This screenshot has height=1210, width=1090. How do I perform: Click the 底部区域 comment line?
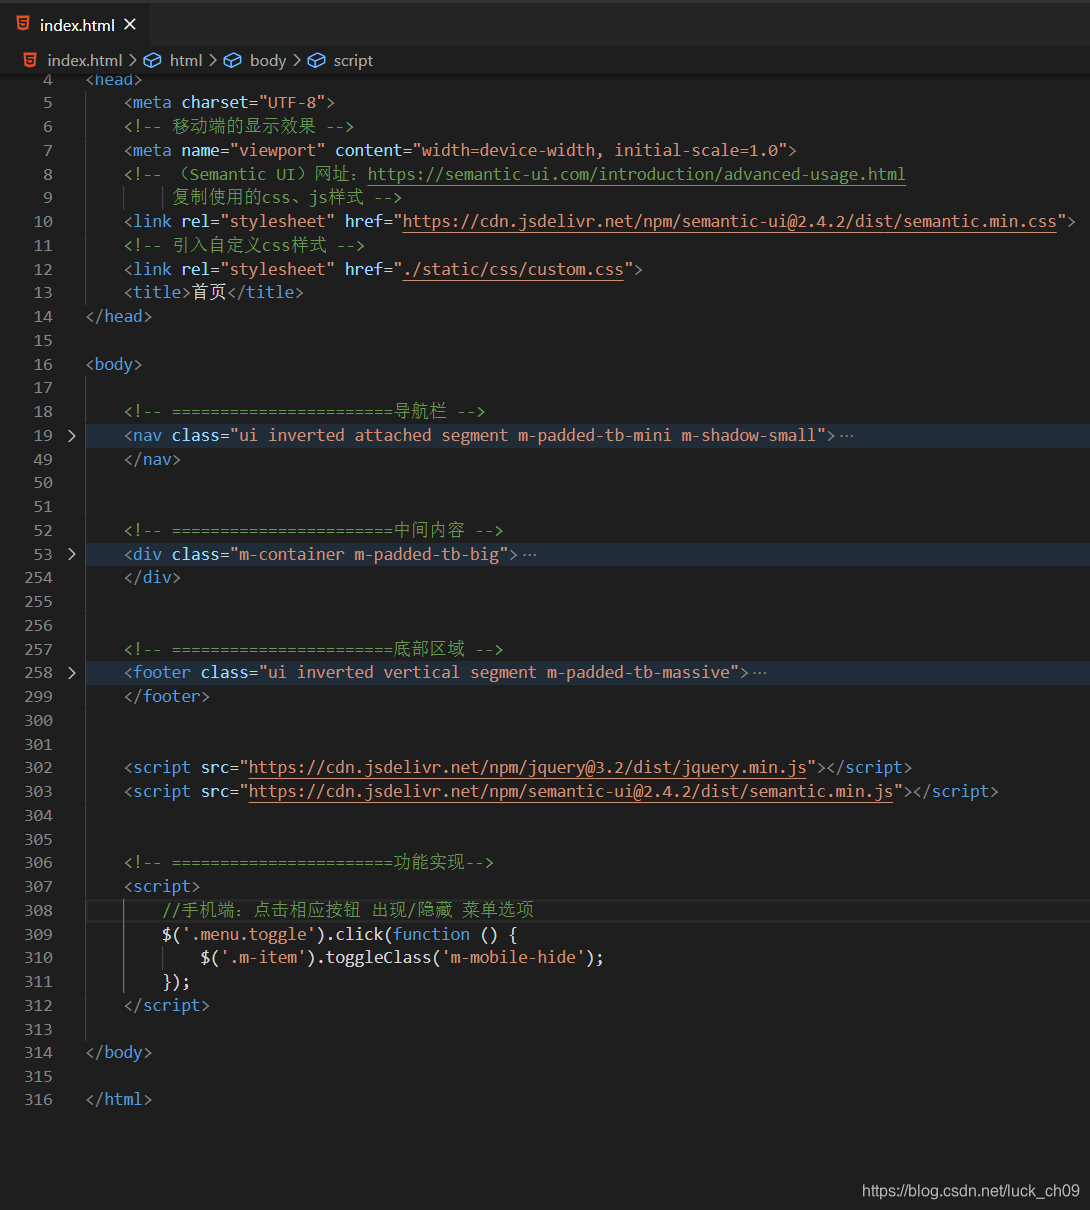[x=314, y=649]
